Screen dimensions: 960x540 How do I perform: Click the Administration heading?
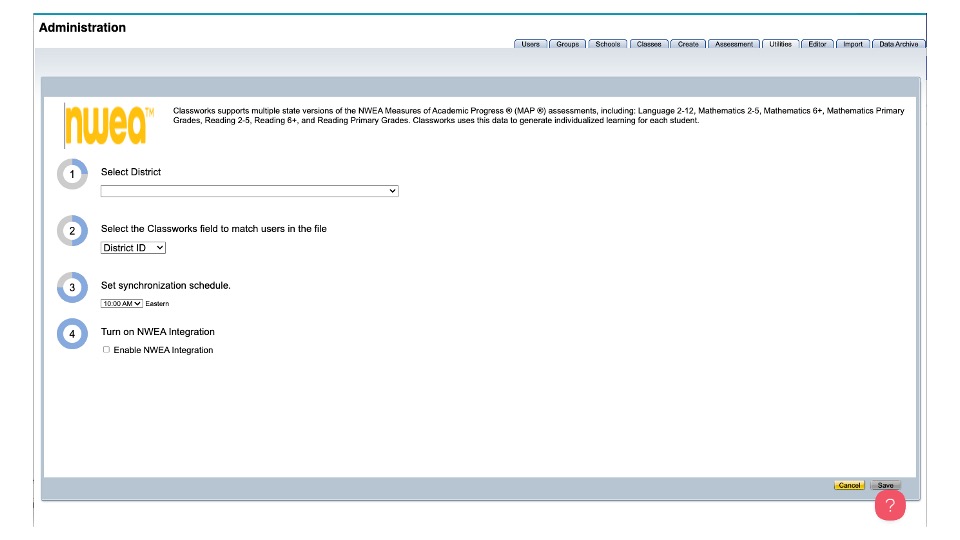82,28
